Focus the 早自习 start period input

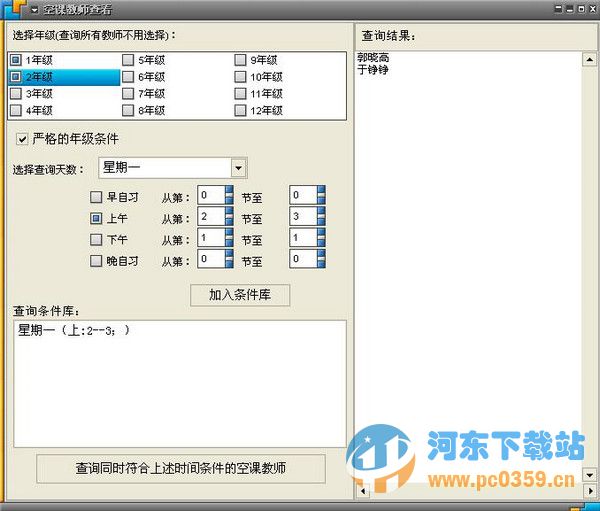[211, 195]
